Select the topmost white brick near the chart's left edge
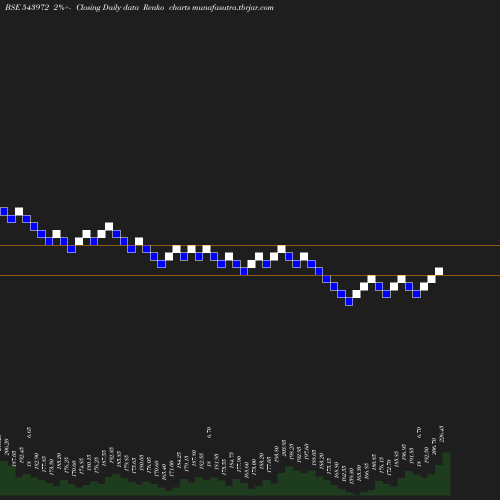Viewport: 500px width, 500px height. click(19, 211)
